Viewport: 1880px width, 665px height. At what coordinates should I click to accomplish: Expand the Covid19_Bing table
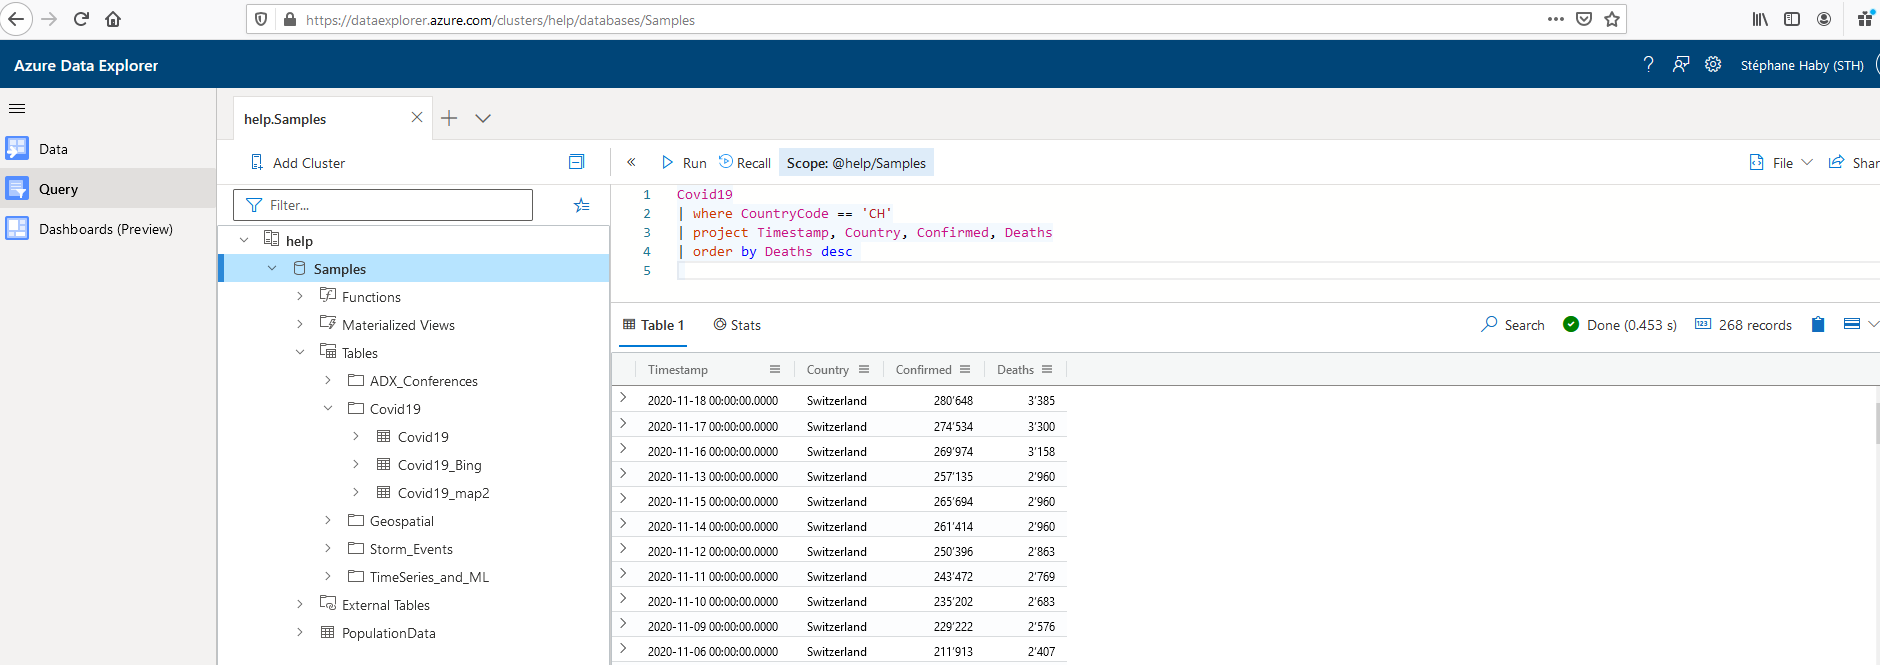(356, 464)
